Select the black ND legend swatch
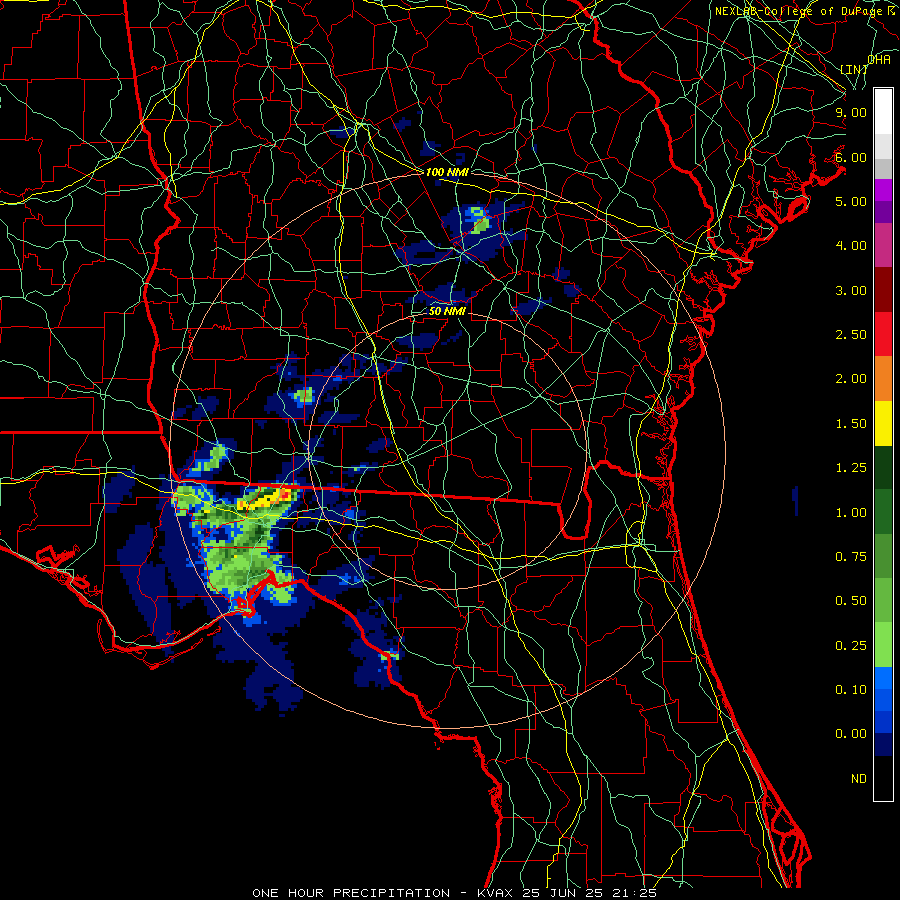Image resolution: width=900 pixels, height=900 pixels. point(883,778)
